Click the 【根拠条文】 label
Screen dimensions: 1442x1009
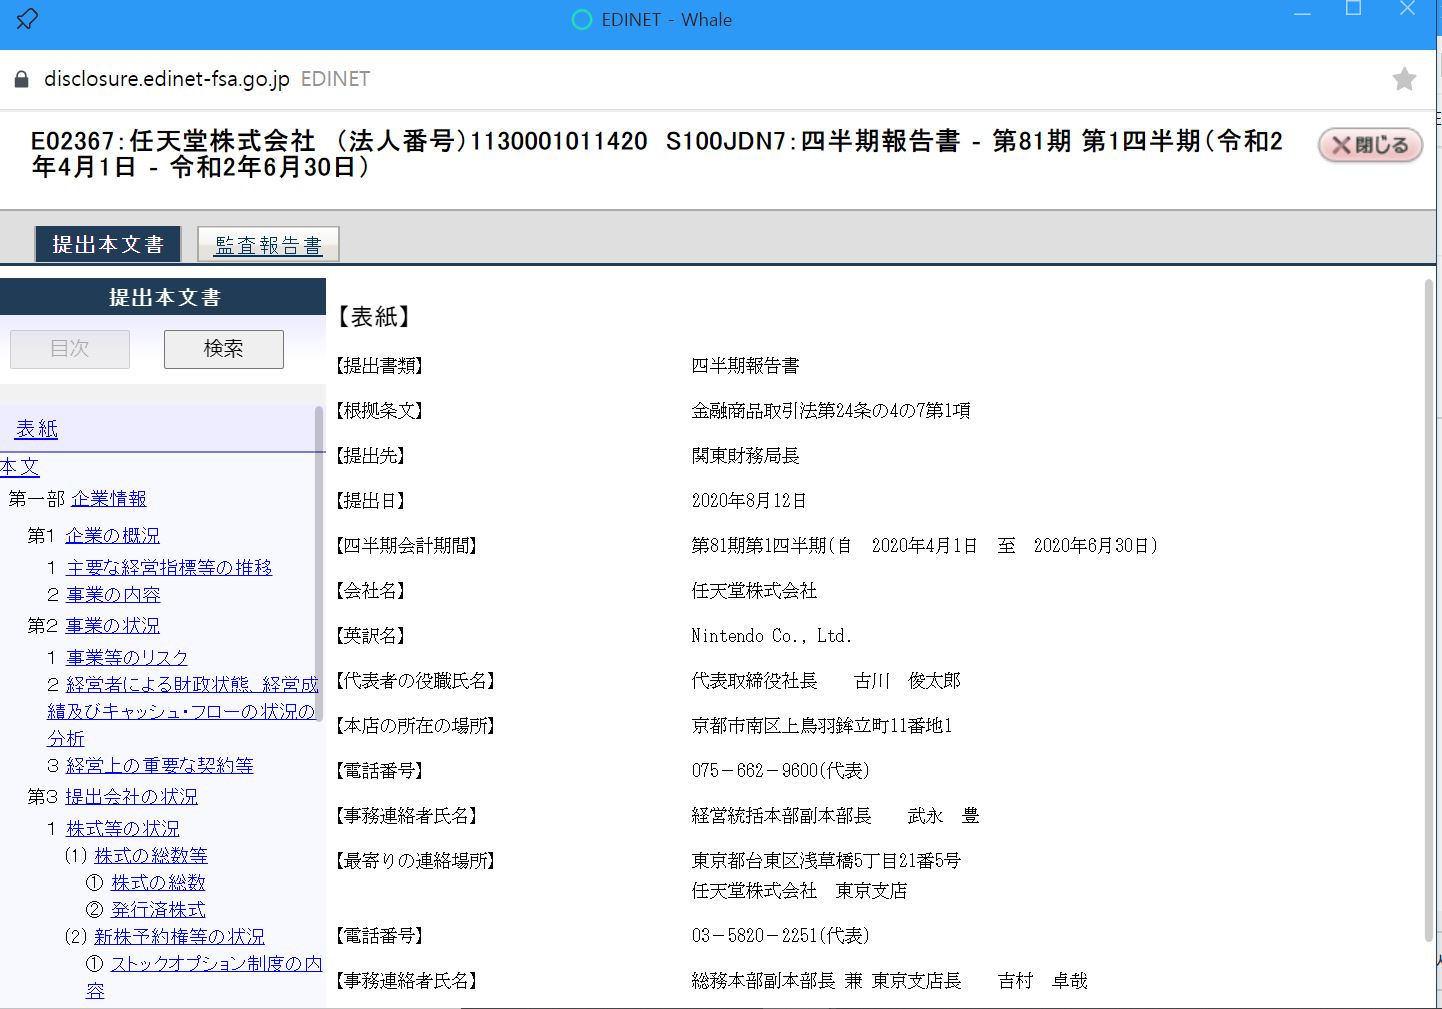(x=379, y=411)
